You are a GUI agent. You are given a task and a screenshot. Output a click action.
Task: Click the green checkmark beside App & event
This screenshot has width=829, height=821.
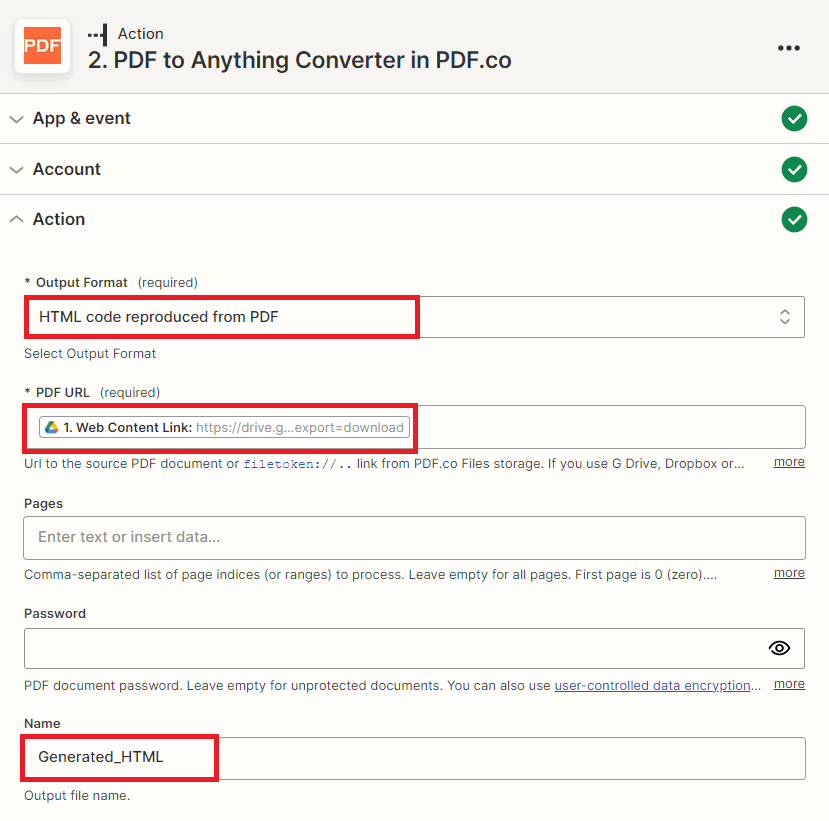pyautogui.click(x=794, y=118)
